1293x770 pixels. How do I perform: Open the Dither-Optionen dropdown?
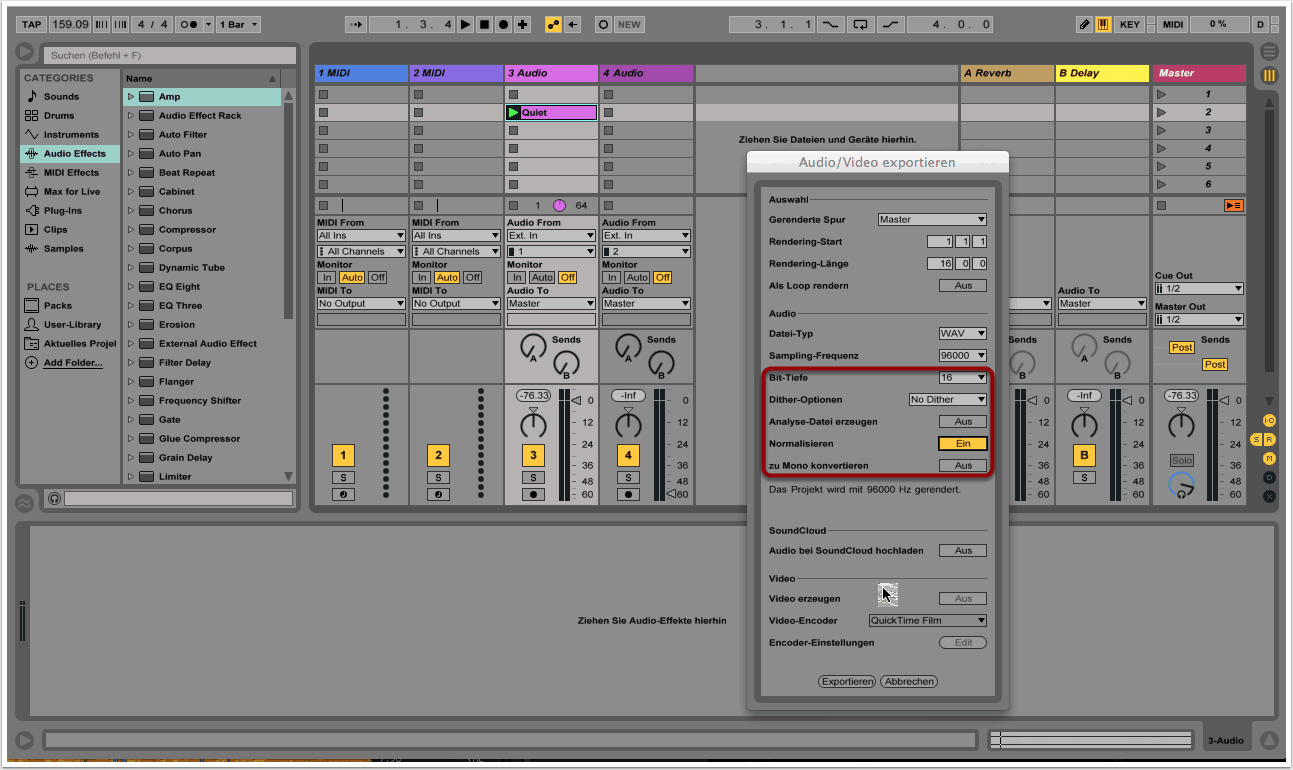tap(946, 400)
